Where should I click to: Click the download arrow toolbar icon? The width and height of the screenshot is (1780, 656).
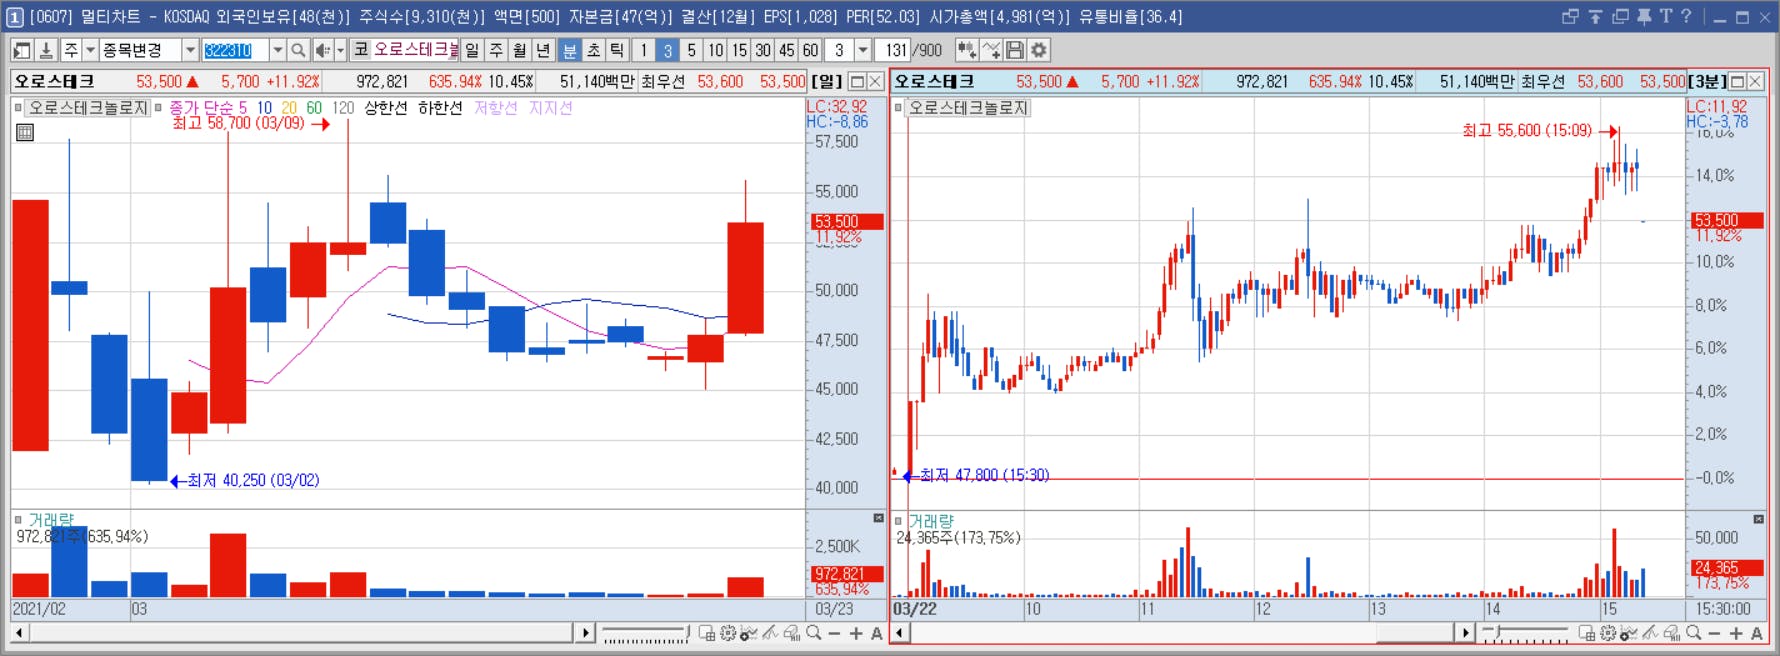point(46,50)
